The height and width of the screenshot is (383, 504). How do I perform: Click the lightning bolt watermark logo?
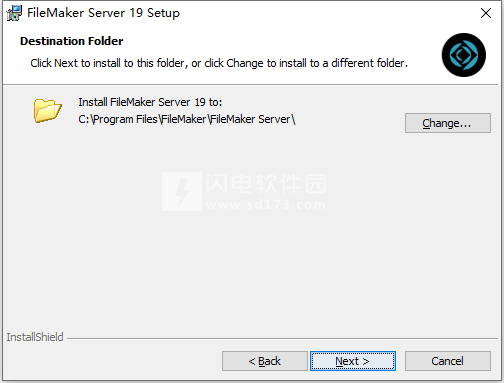click(182, 191)
